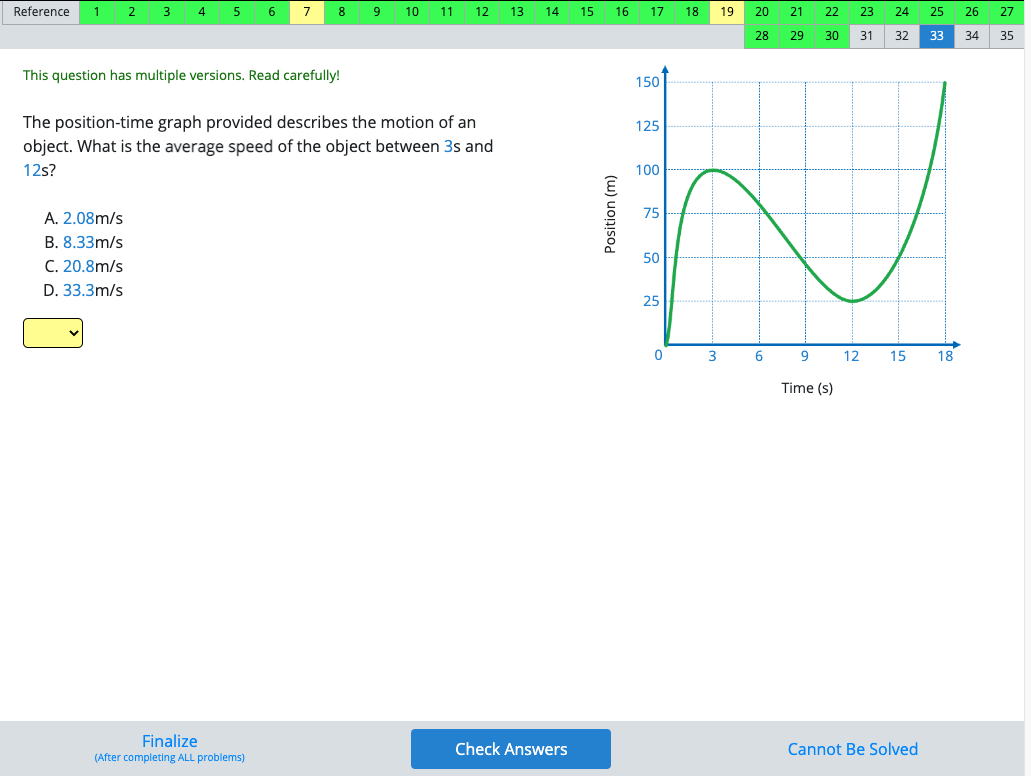The image size is (1031, 776).
Task: Click answer choice B 8.33m/s text
Action: [84, 242]
